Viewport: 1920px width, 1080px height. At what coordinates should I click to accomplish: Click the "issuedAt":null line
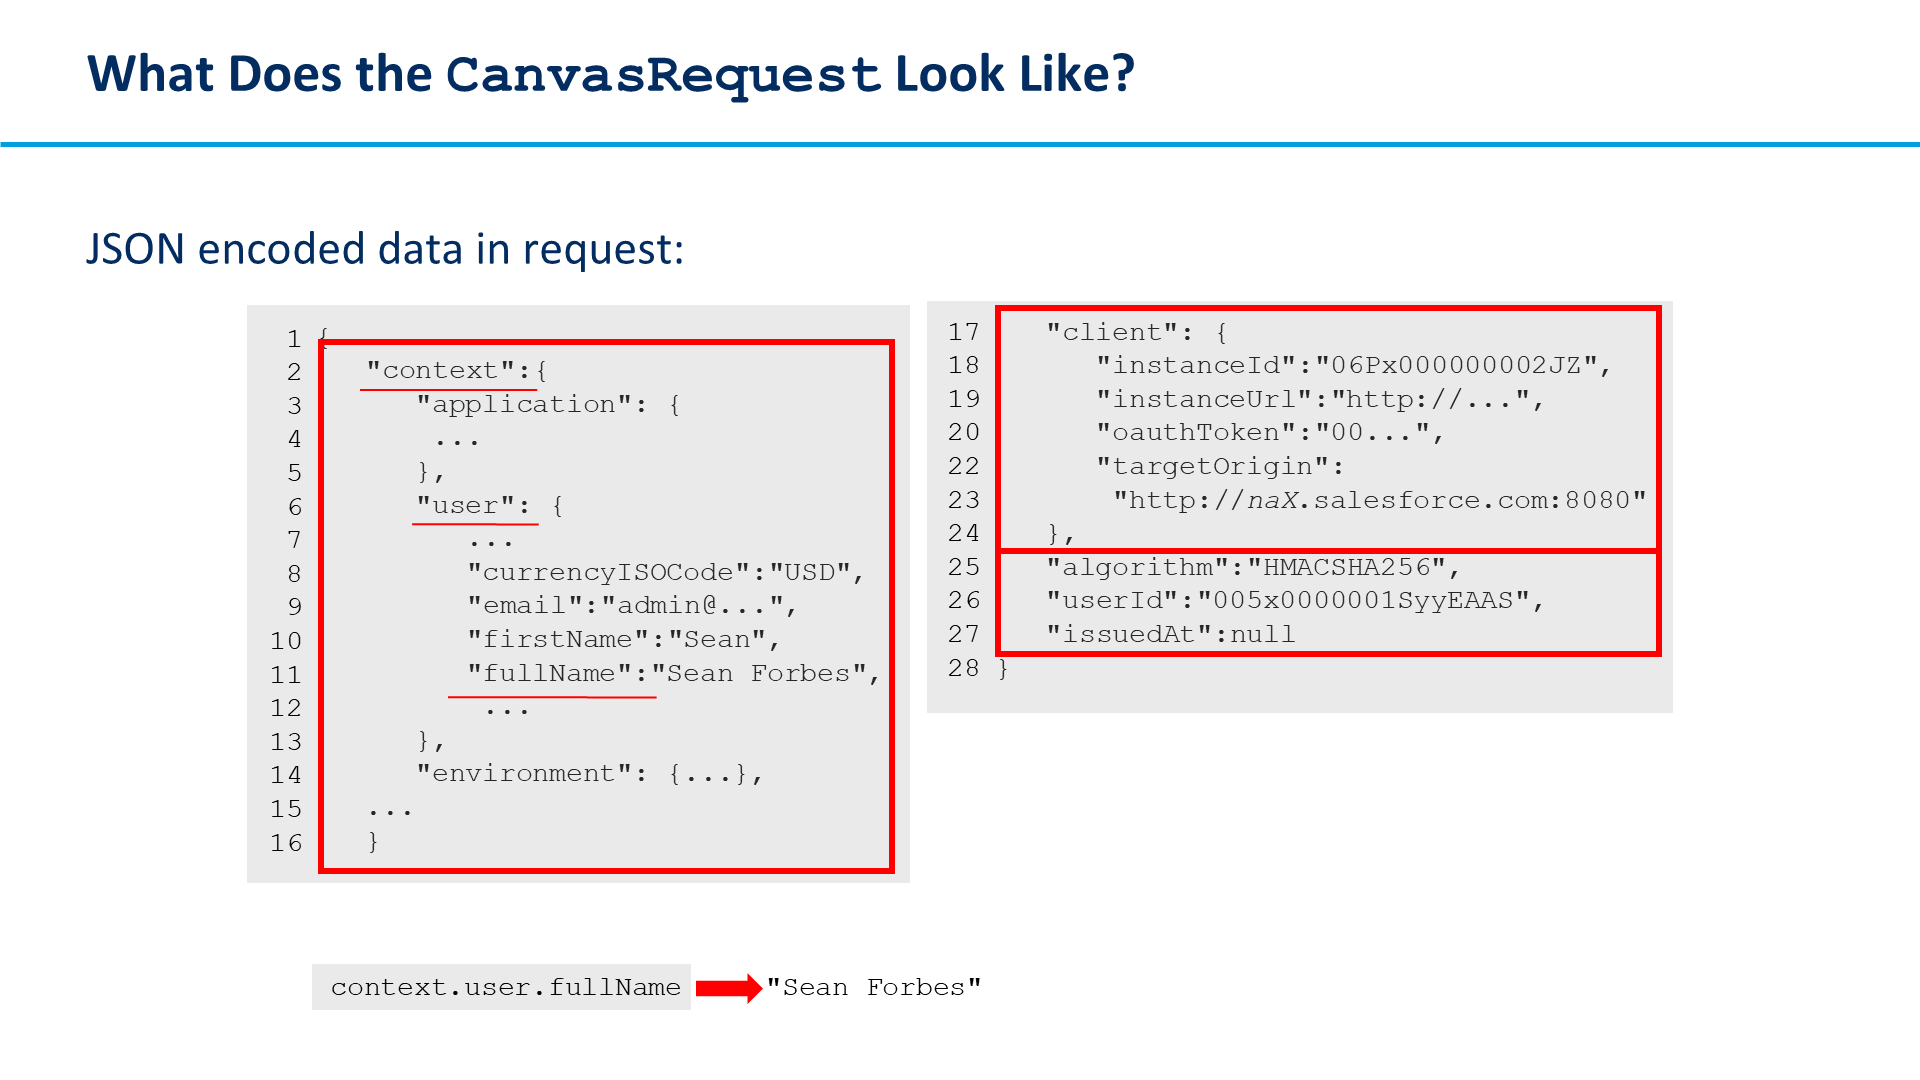tap(1171, 635)
